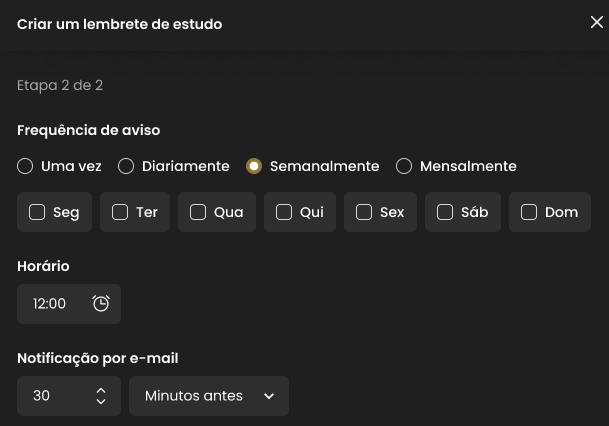
Task: Edit the 12:00 Horário time field
Action: coord(69,304)
